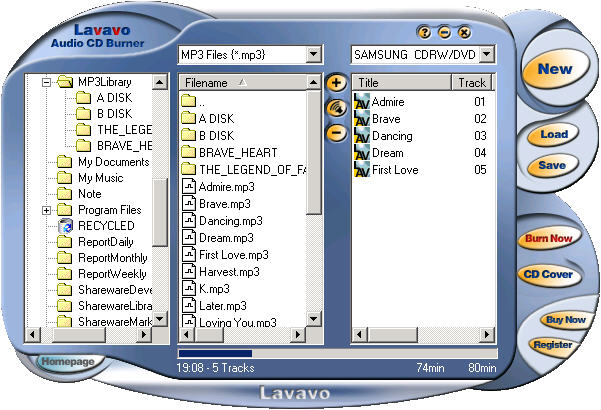601x410 pixels.
Task: Select 'Dream.mp3' in file list
Action: 226,238
